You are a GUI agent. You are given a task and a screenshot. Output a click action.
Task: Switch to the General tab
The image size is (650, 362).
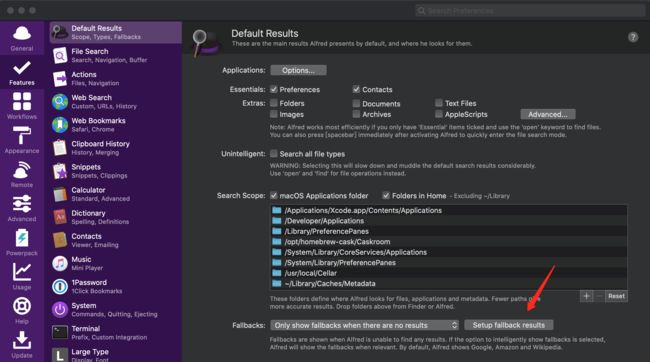click(22, 38)
